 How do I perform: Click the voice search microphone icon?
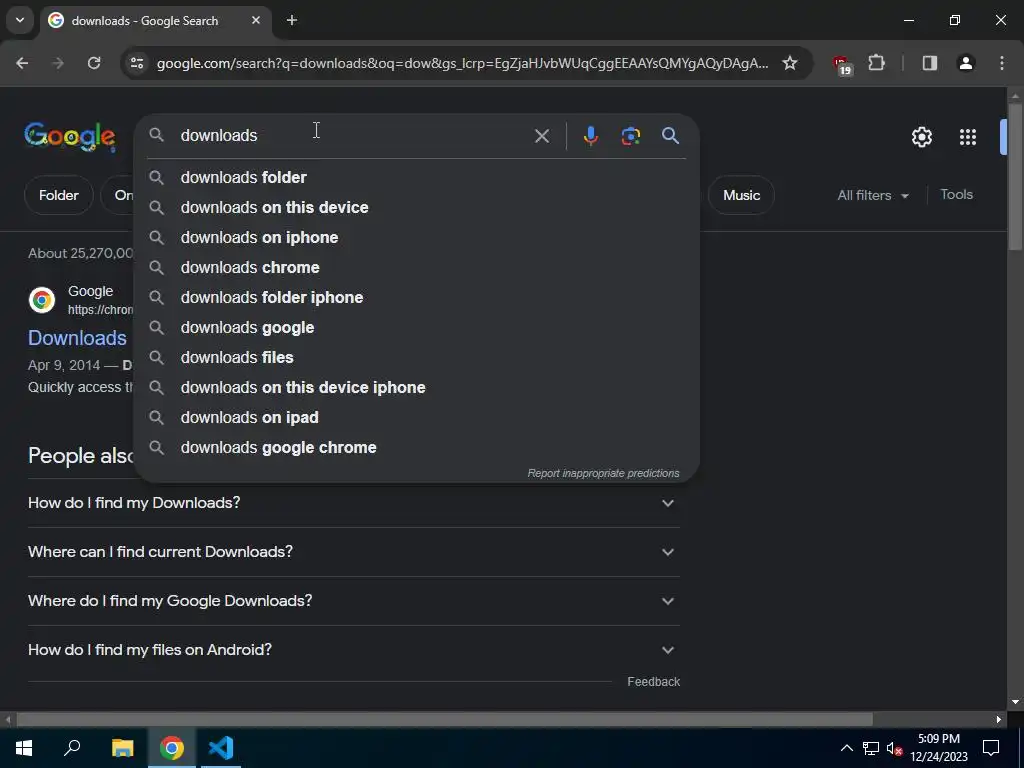(x=590, y=136)
